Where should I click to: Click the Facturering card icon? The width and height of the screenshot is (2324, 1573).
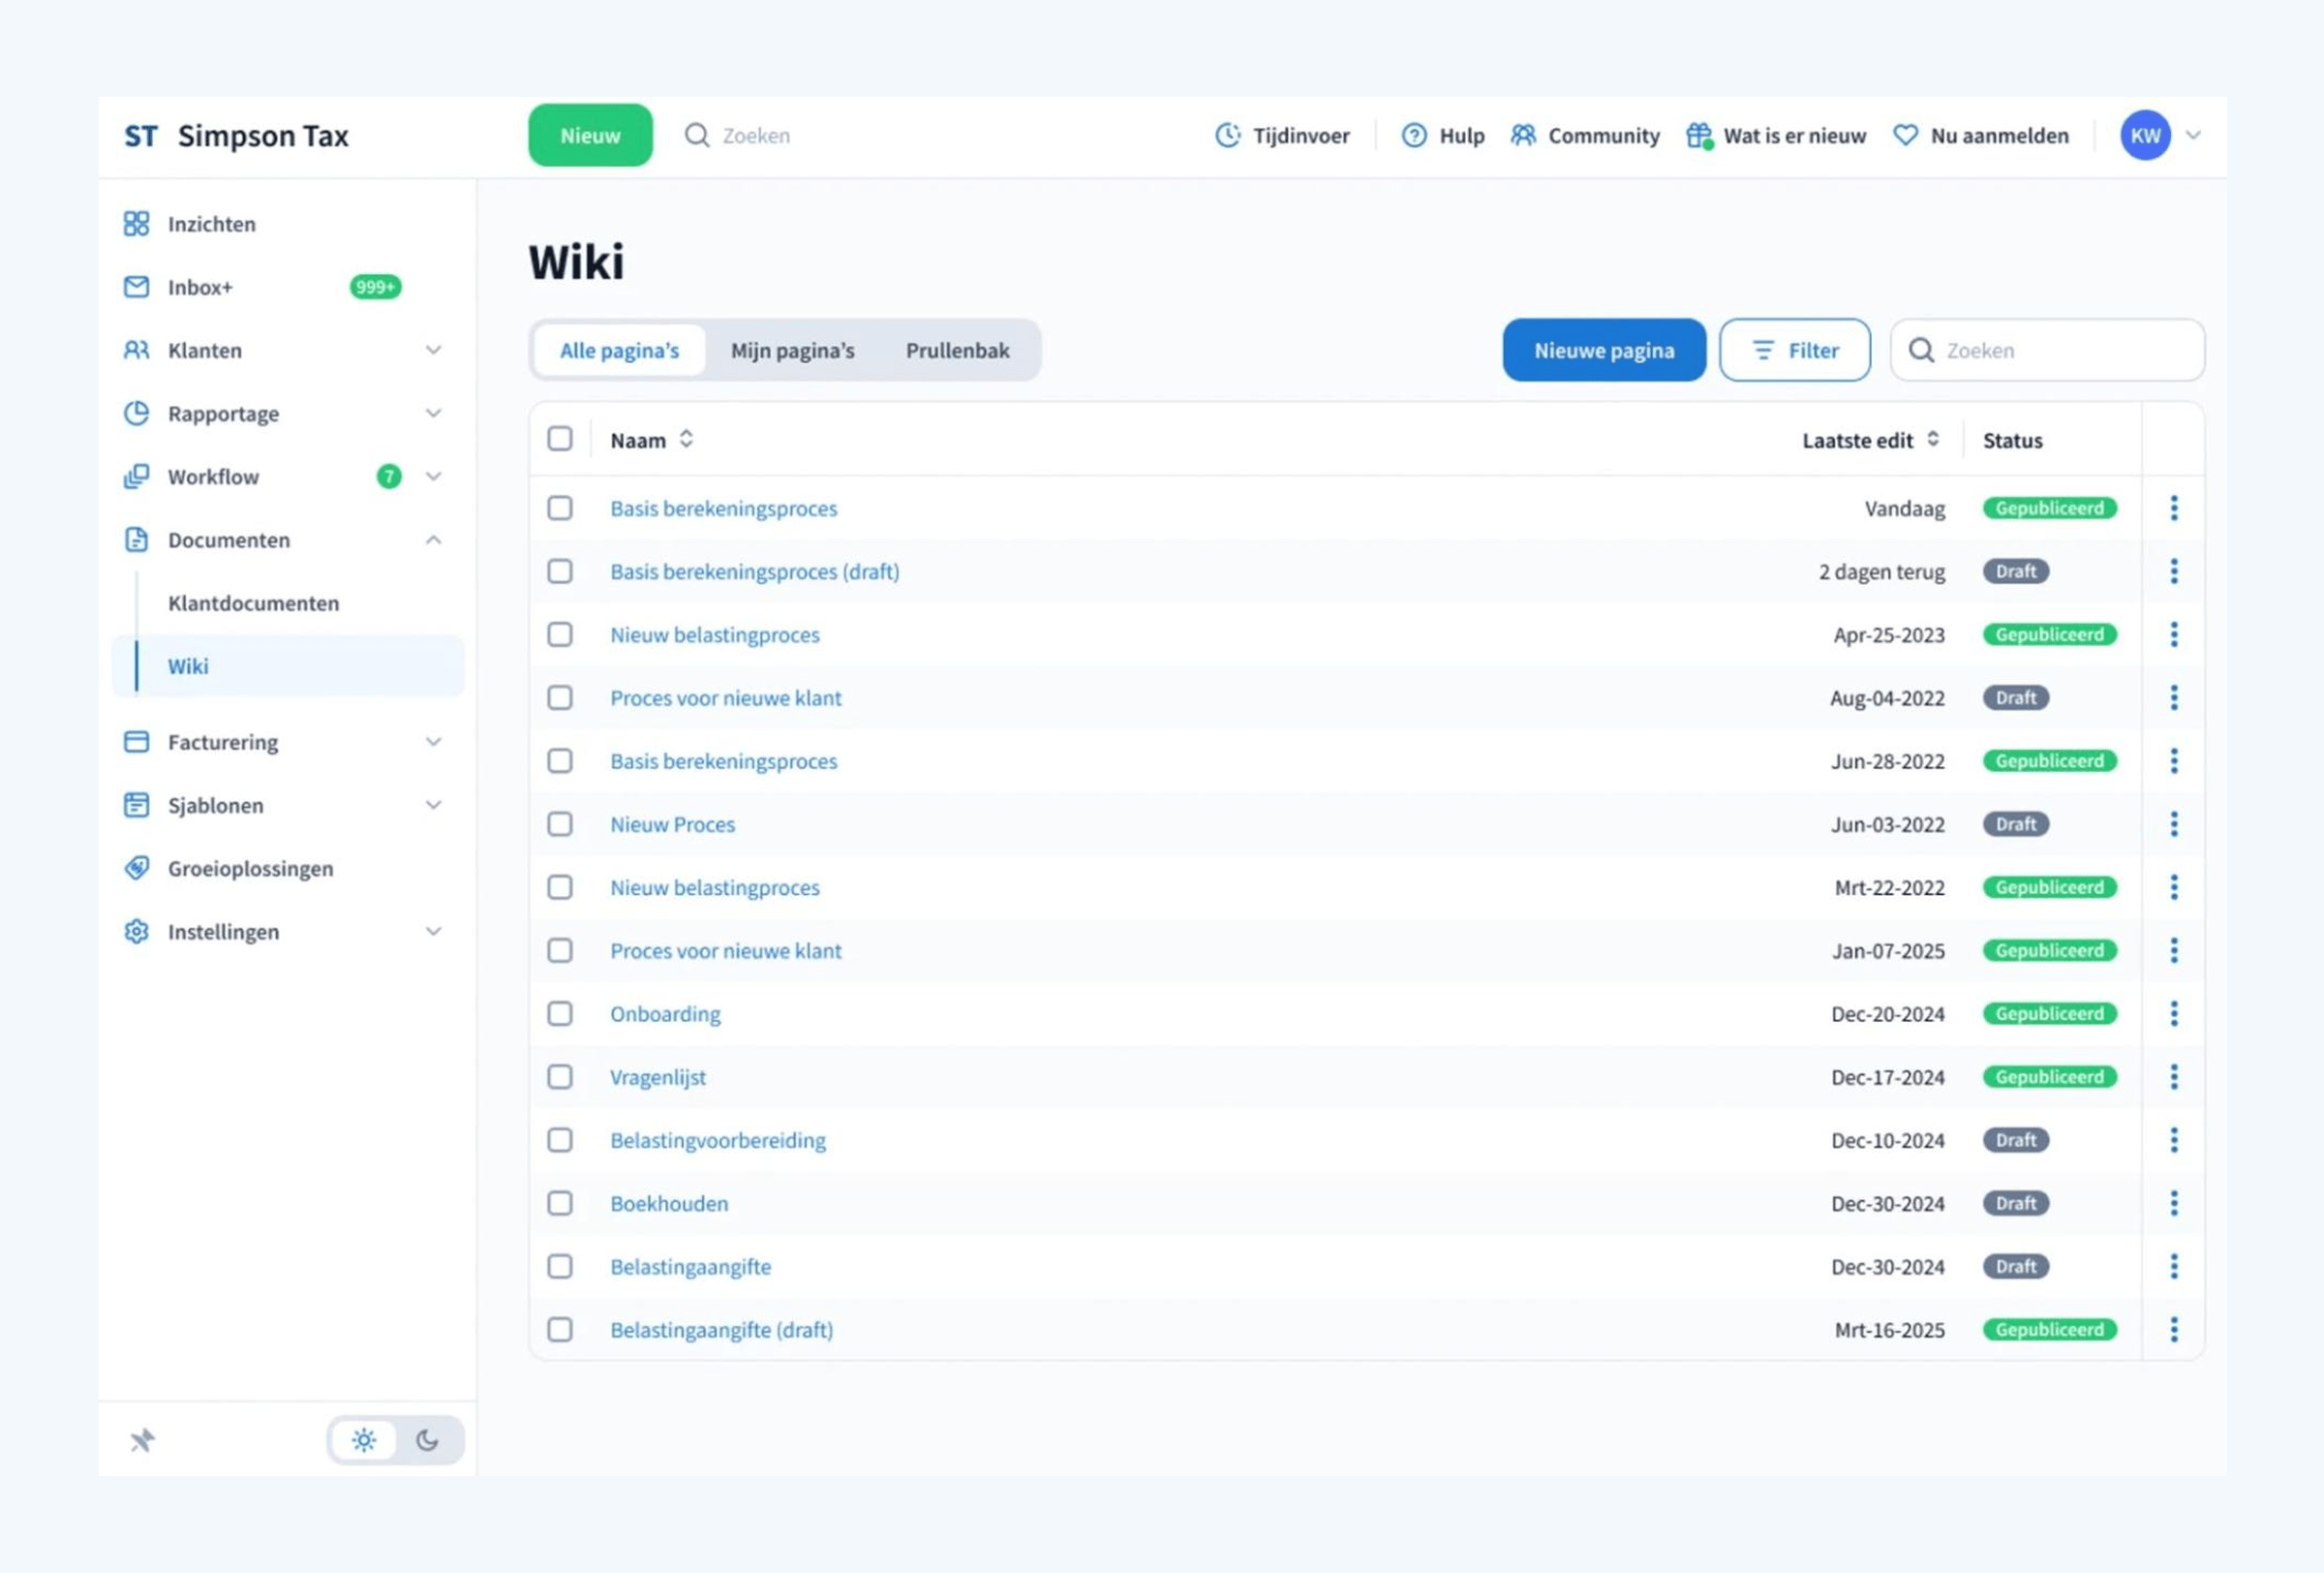(x=136, y=741)
